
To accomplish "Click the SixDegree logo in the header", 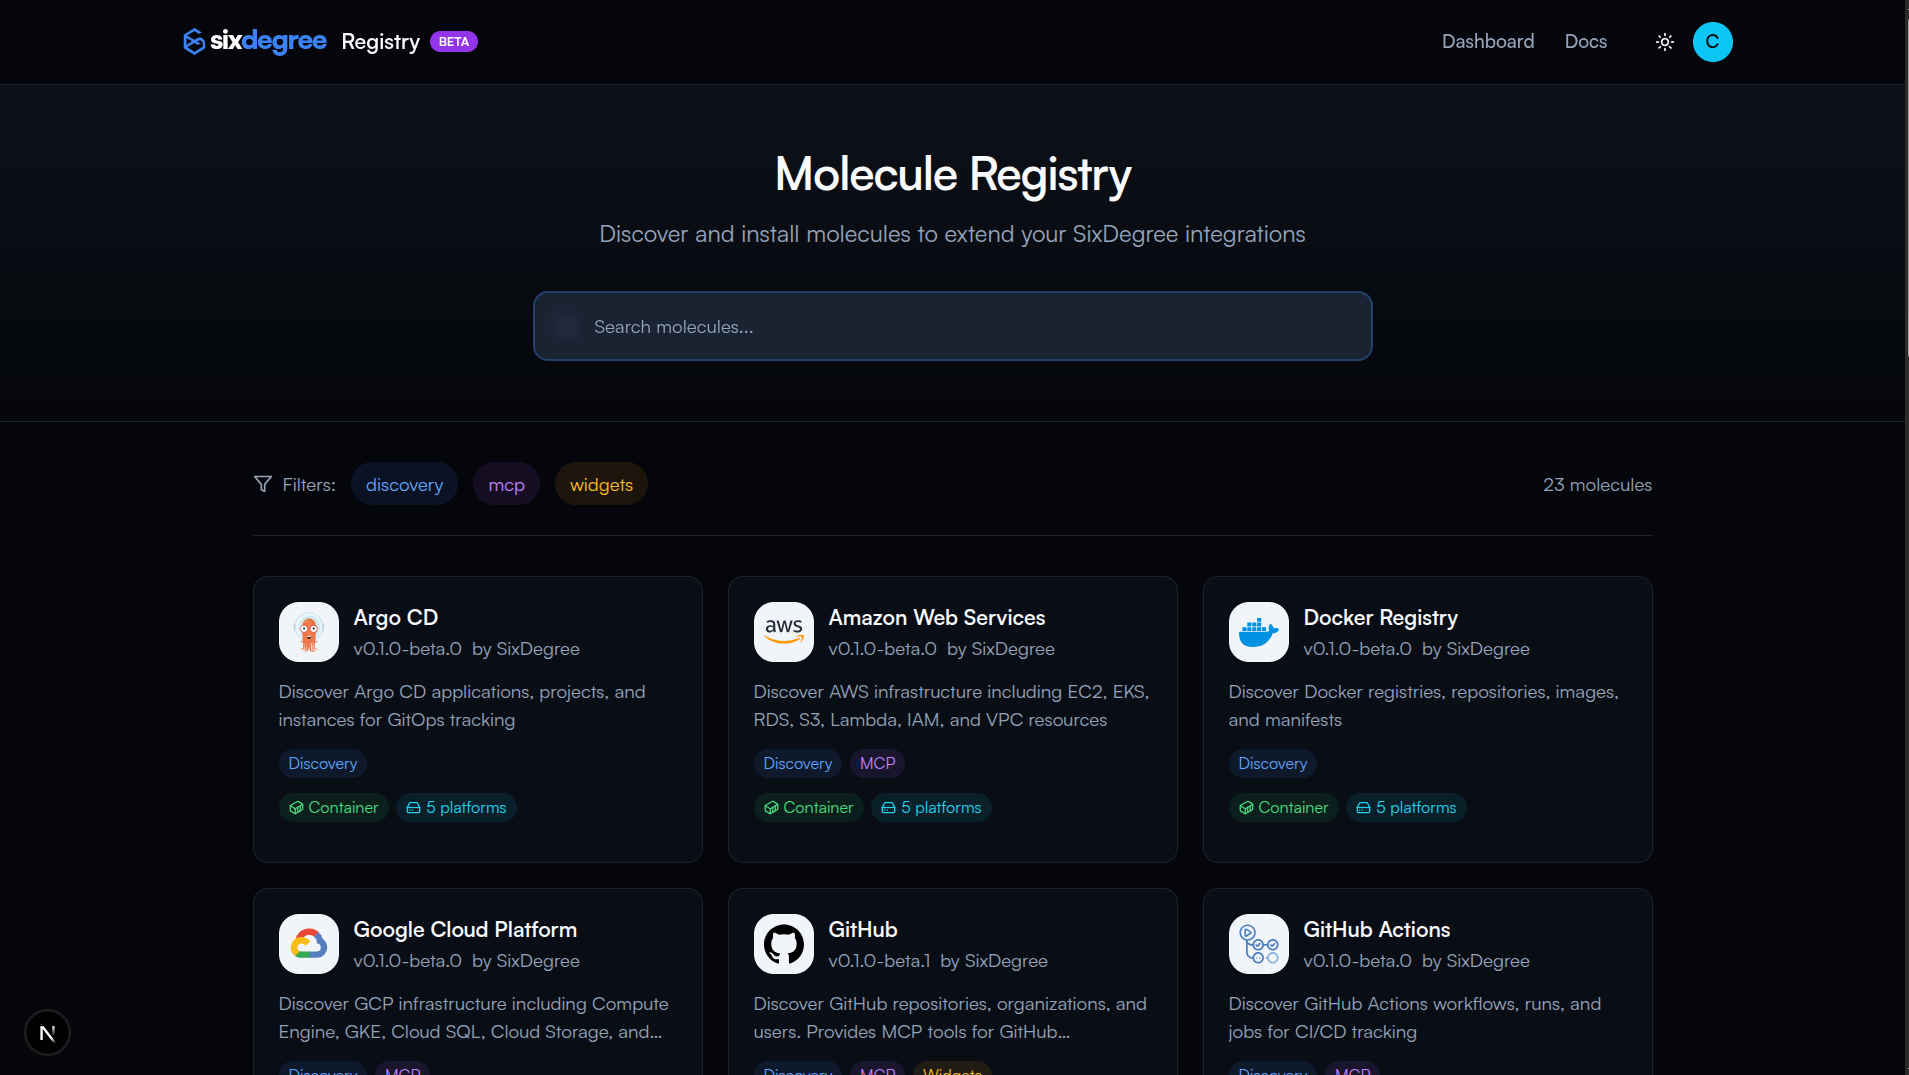I will pyautogui.click(x=253, y=41).
